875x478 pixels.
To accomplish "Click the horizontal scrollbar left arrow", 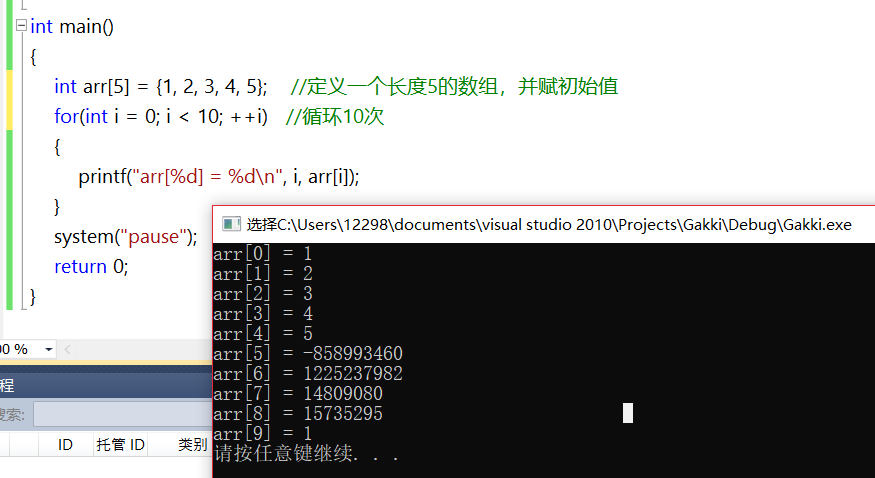I will [68, 350].
